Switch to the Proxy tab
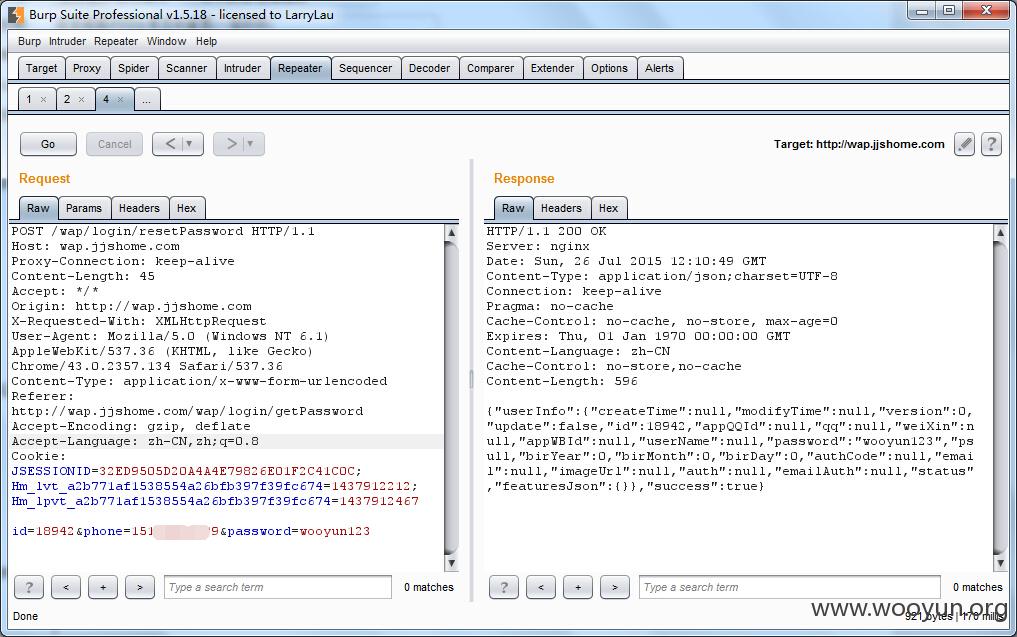Viewport: 1017px width, 637px height. coord(87,68)
